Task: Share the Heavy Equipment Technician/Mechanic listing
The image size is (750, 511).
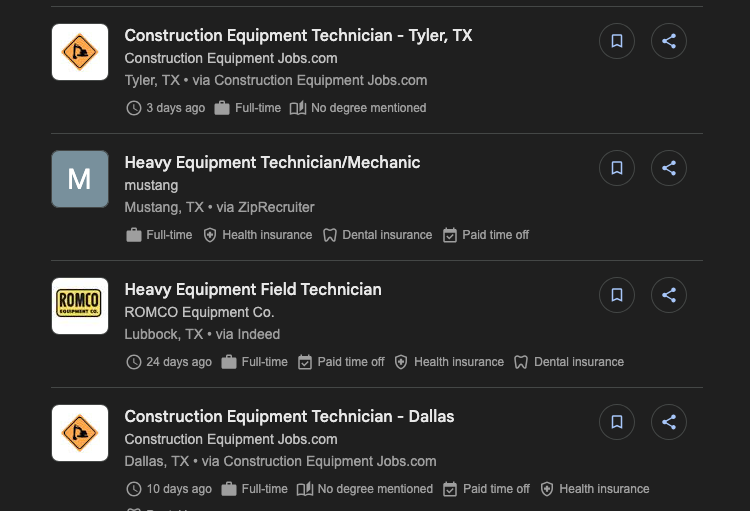Action: (669, 168)
